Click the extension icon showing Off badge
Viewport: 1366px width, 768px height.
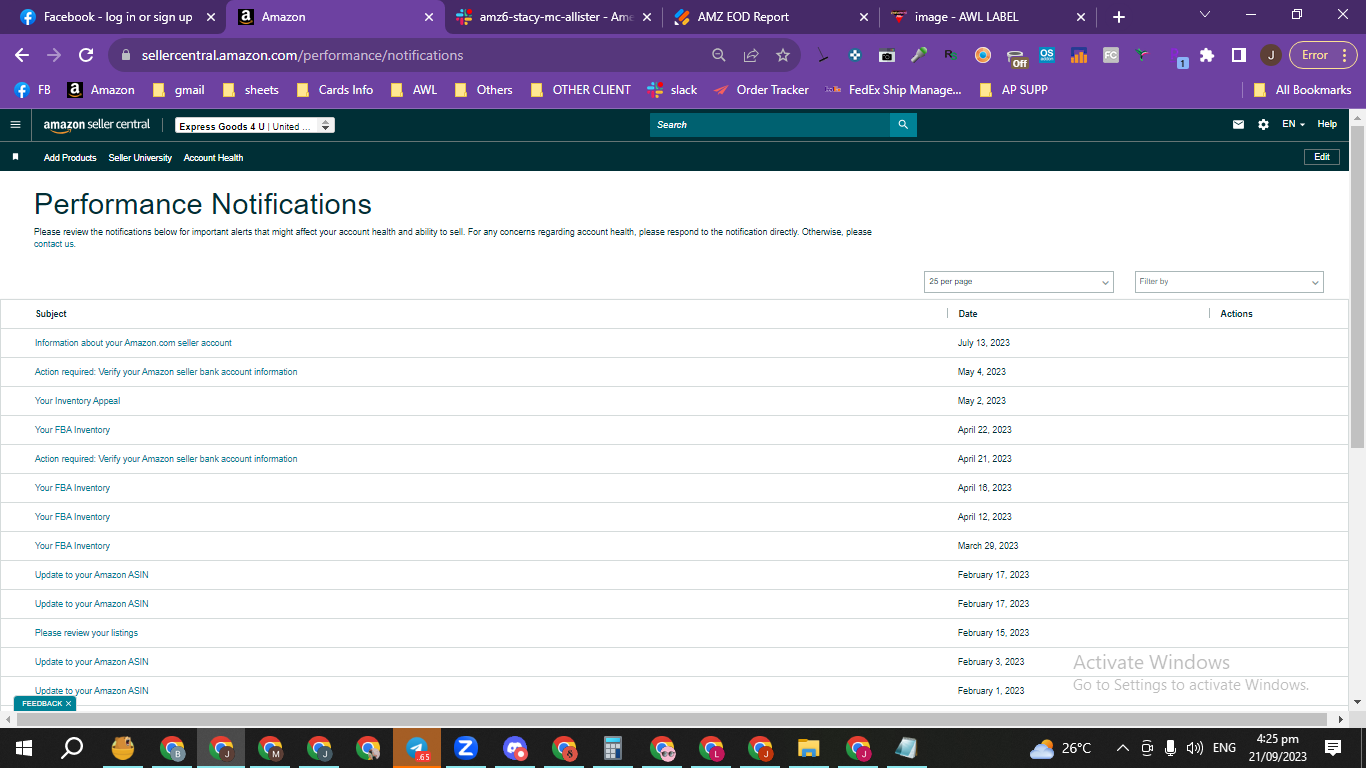[x=1016, y=57]
